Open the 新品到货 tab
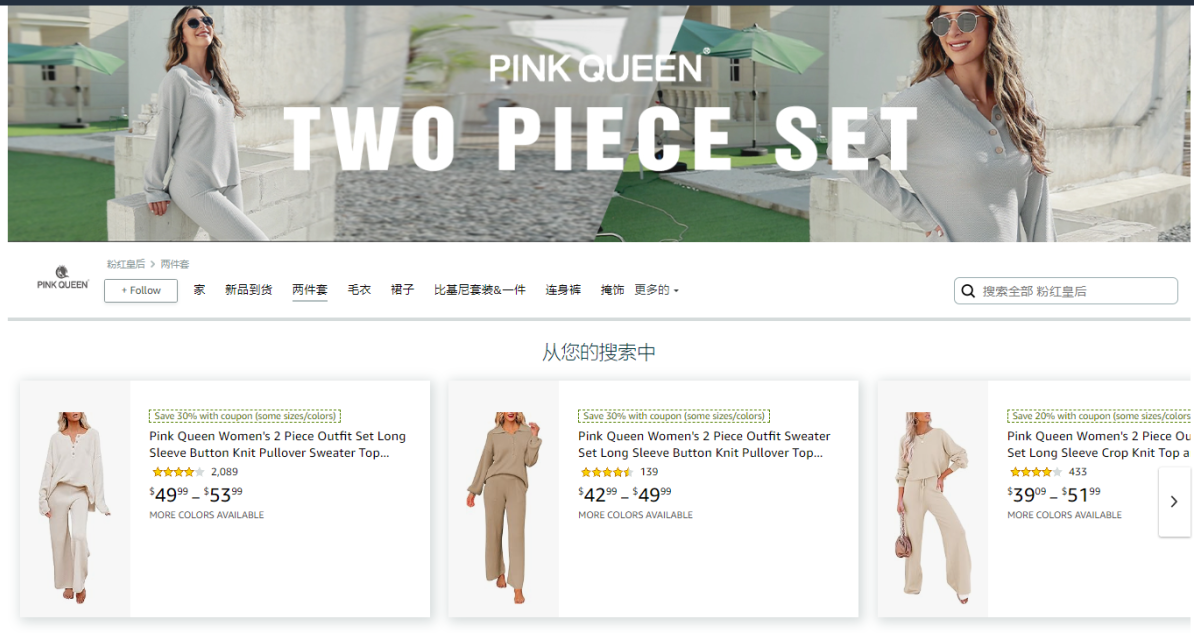Viewport: 1194px width, 633px height. pyautogui.click(x=248, y=289)
